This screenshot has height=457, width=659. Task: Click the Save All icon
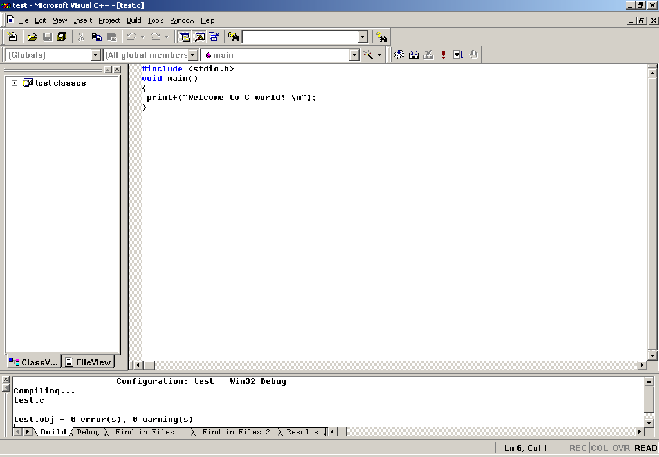pyautogui.click(x=61, y=37)
